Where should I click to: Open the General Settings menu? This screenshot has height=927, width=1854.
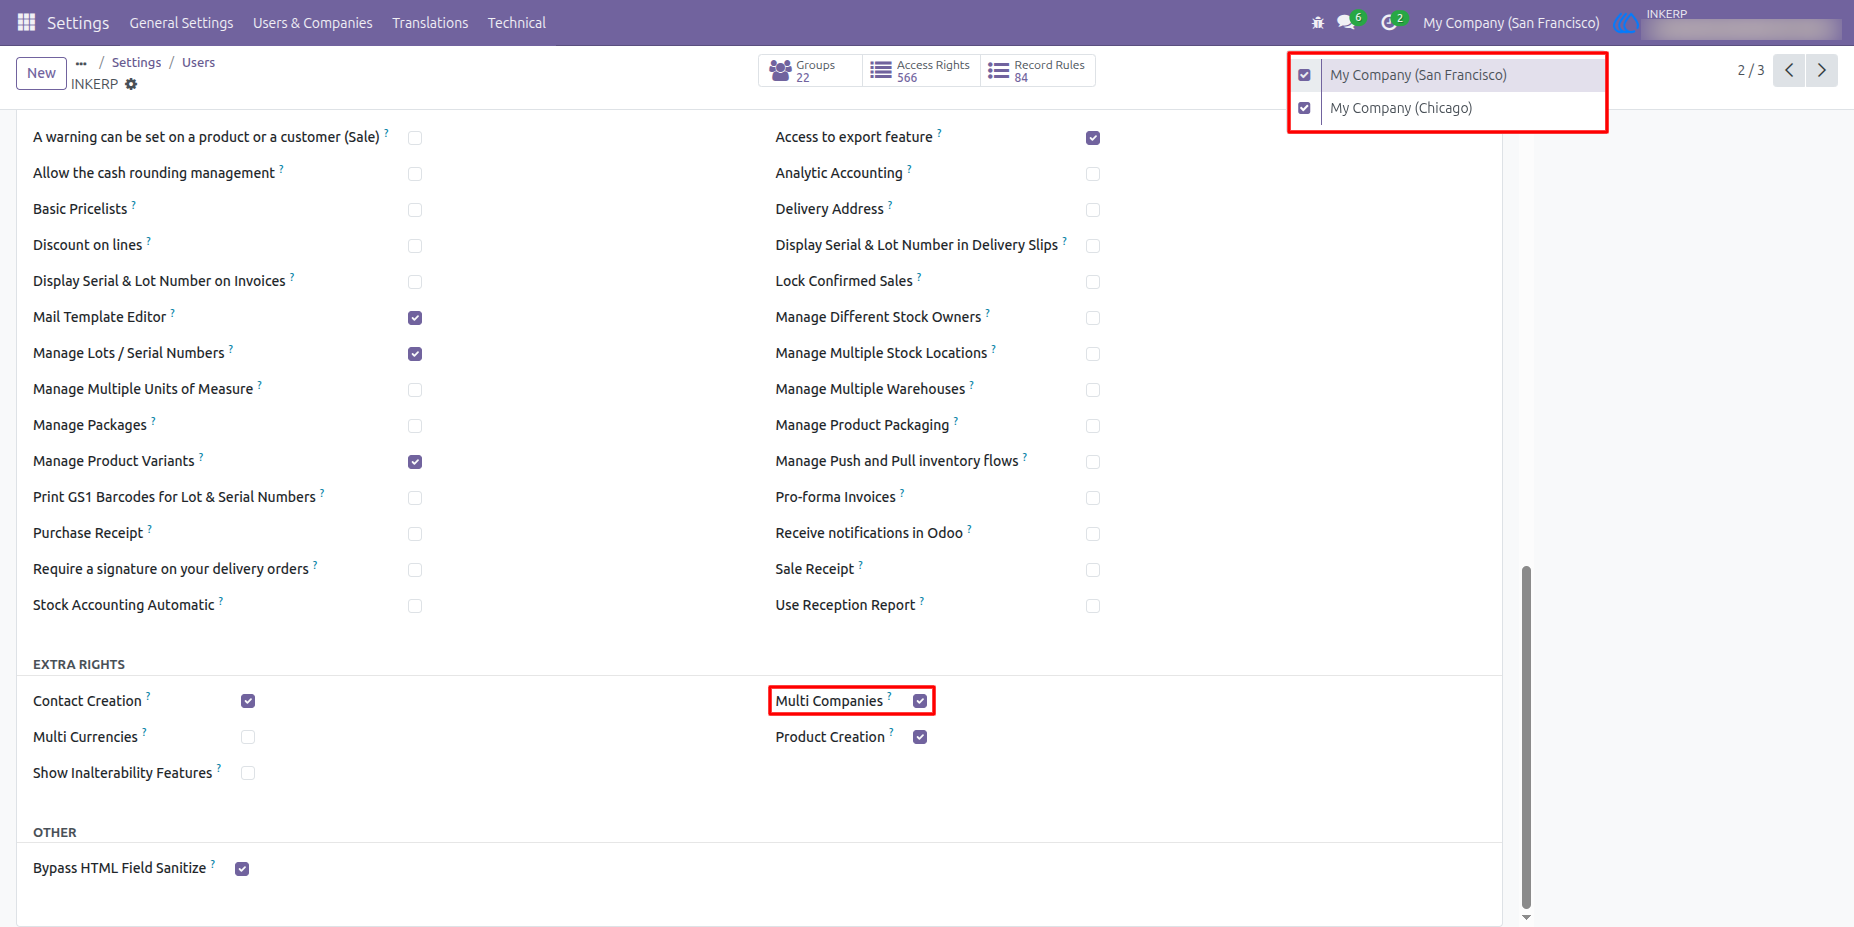coord(181,23)
